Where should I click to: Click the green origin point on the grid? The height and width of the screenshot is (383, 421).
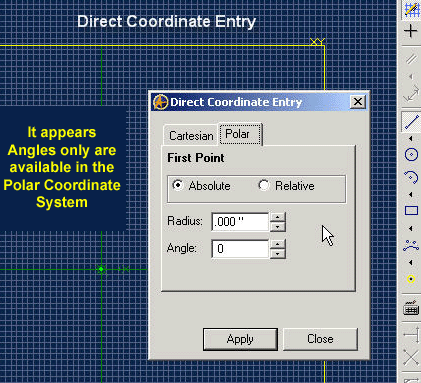click(101, 269)
